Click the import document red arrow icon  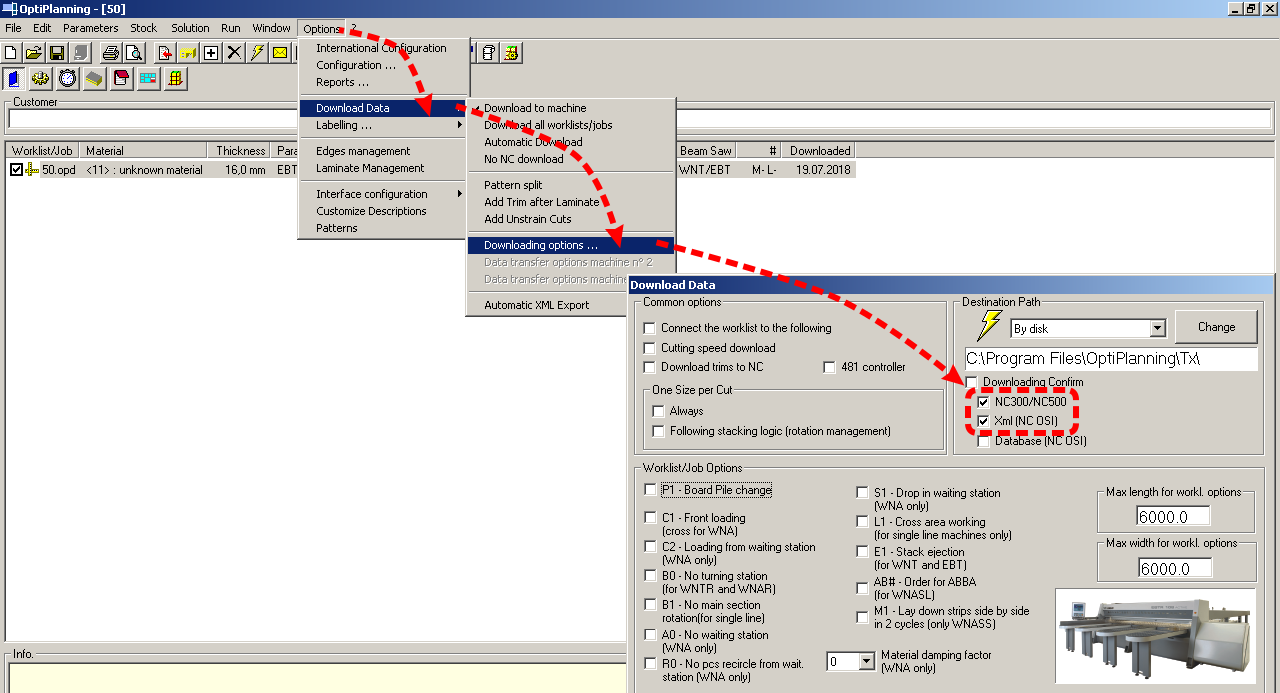tap(165, 52)
